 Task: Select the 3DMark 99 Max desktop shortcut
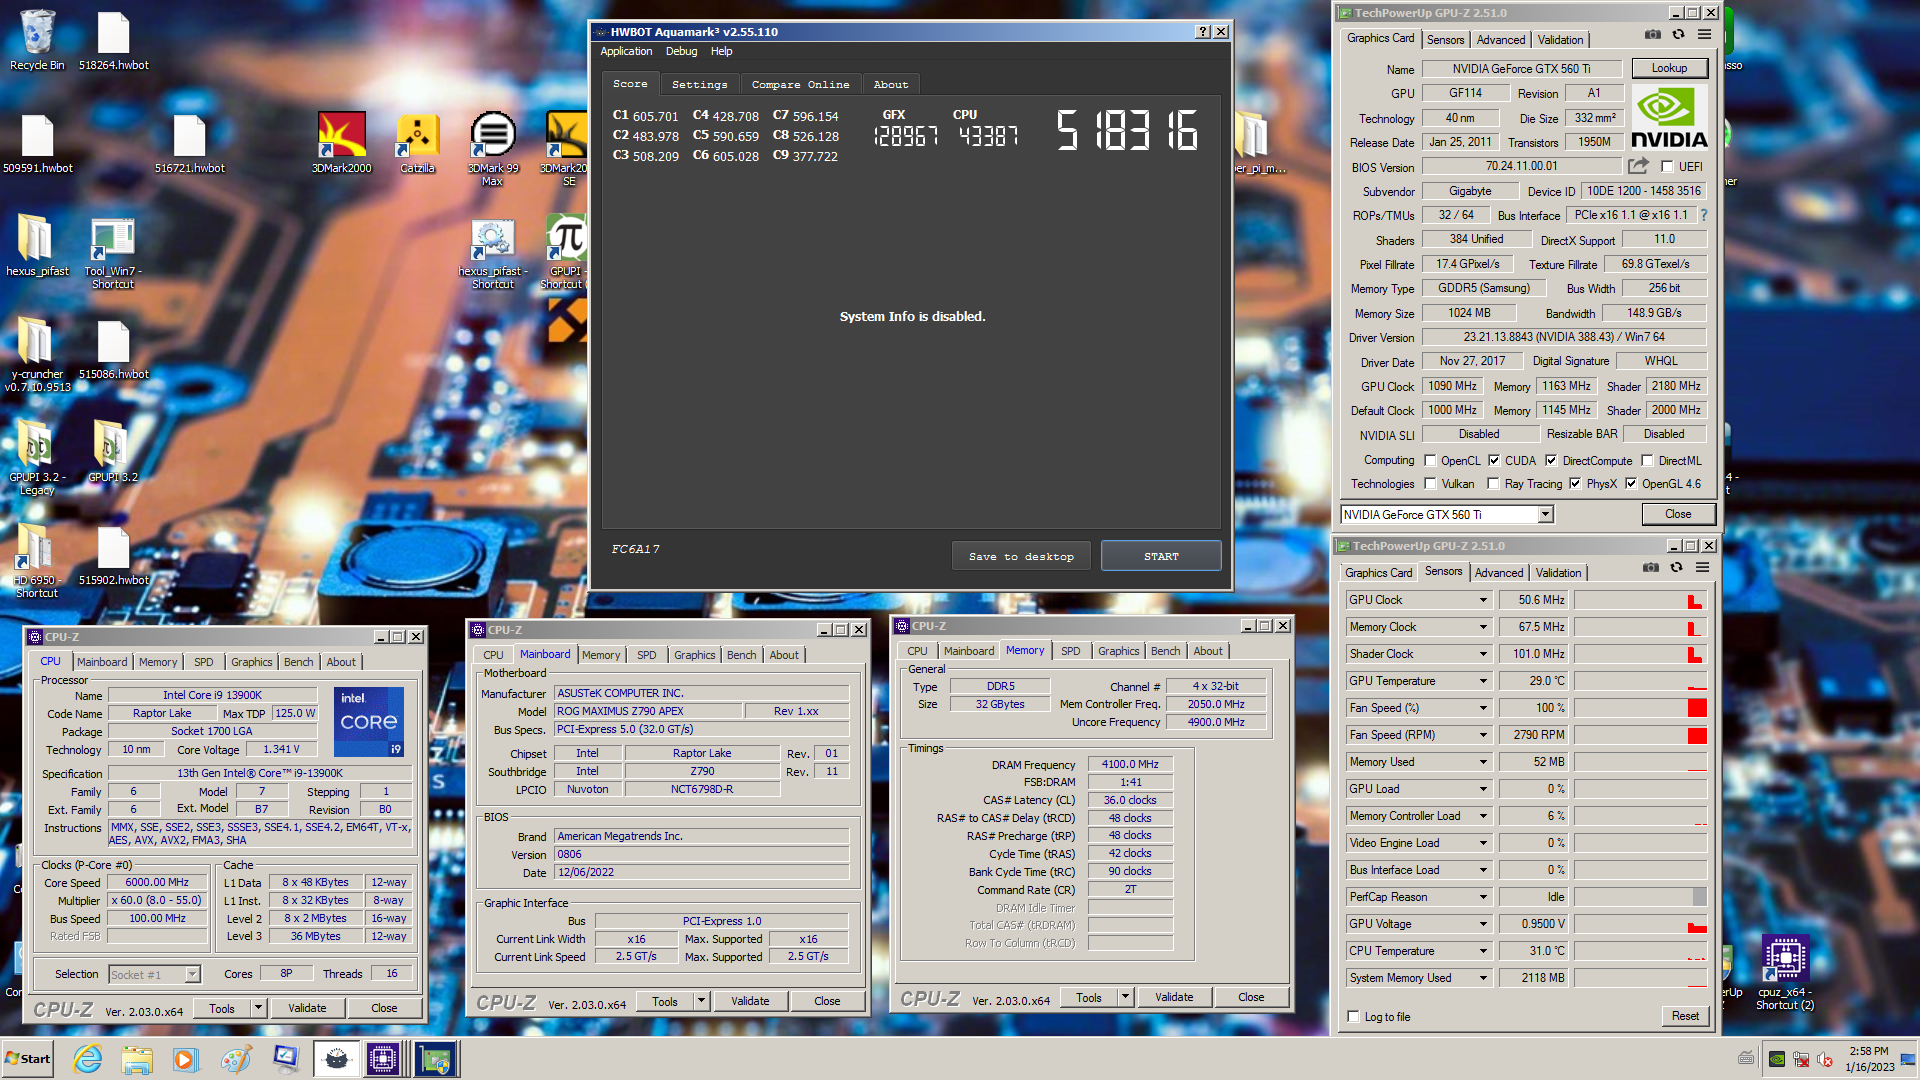493,148
